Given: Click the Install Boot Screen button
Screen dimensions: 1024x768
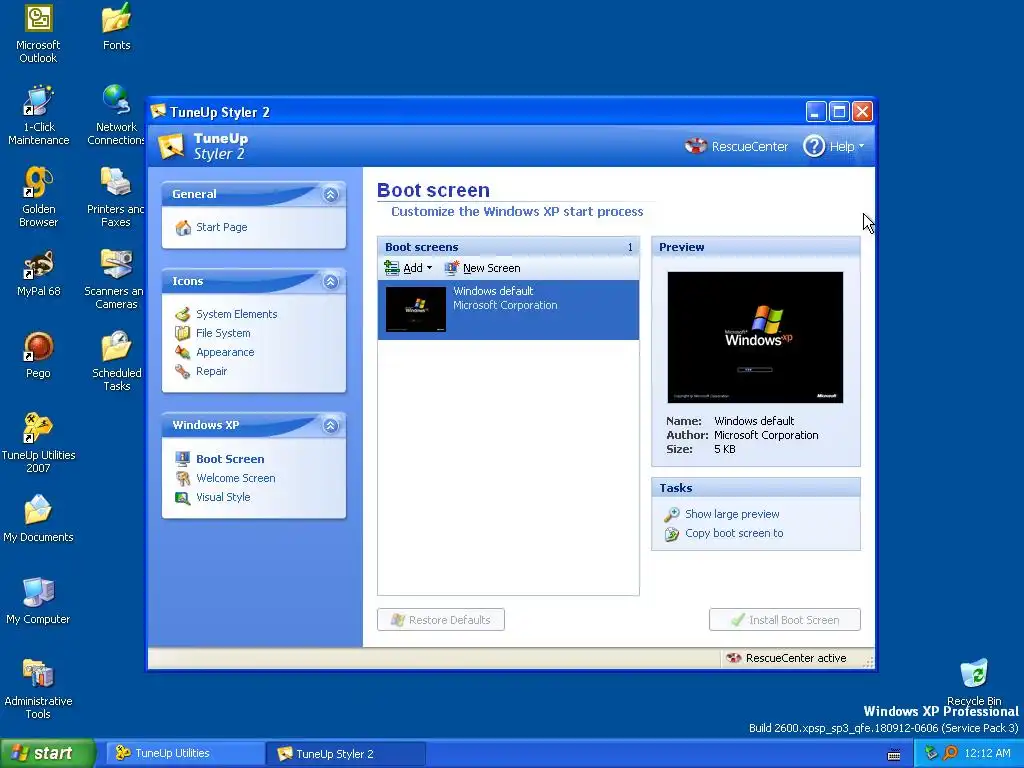Looking at the screenshot, I should [x=784, y=620].
